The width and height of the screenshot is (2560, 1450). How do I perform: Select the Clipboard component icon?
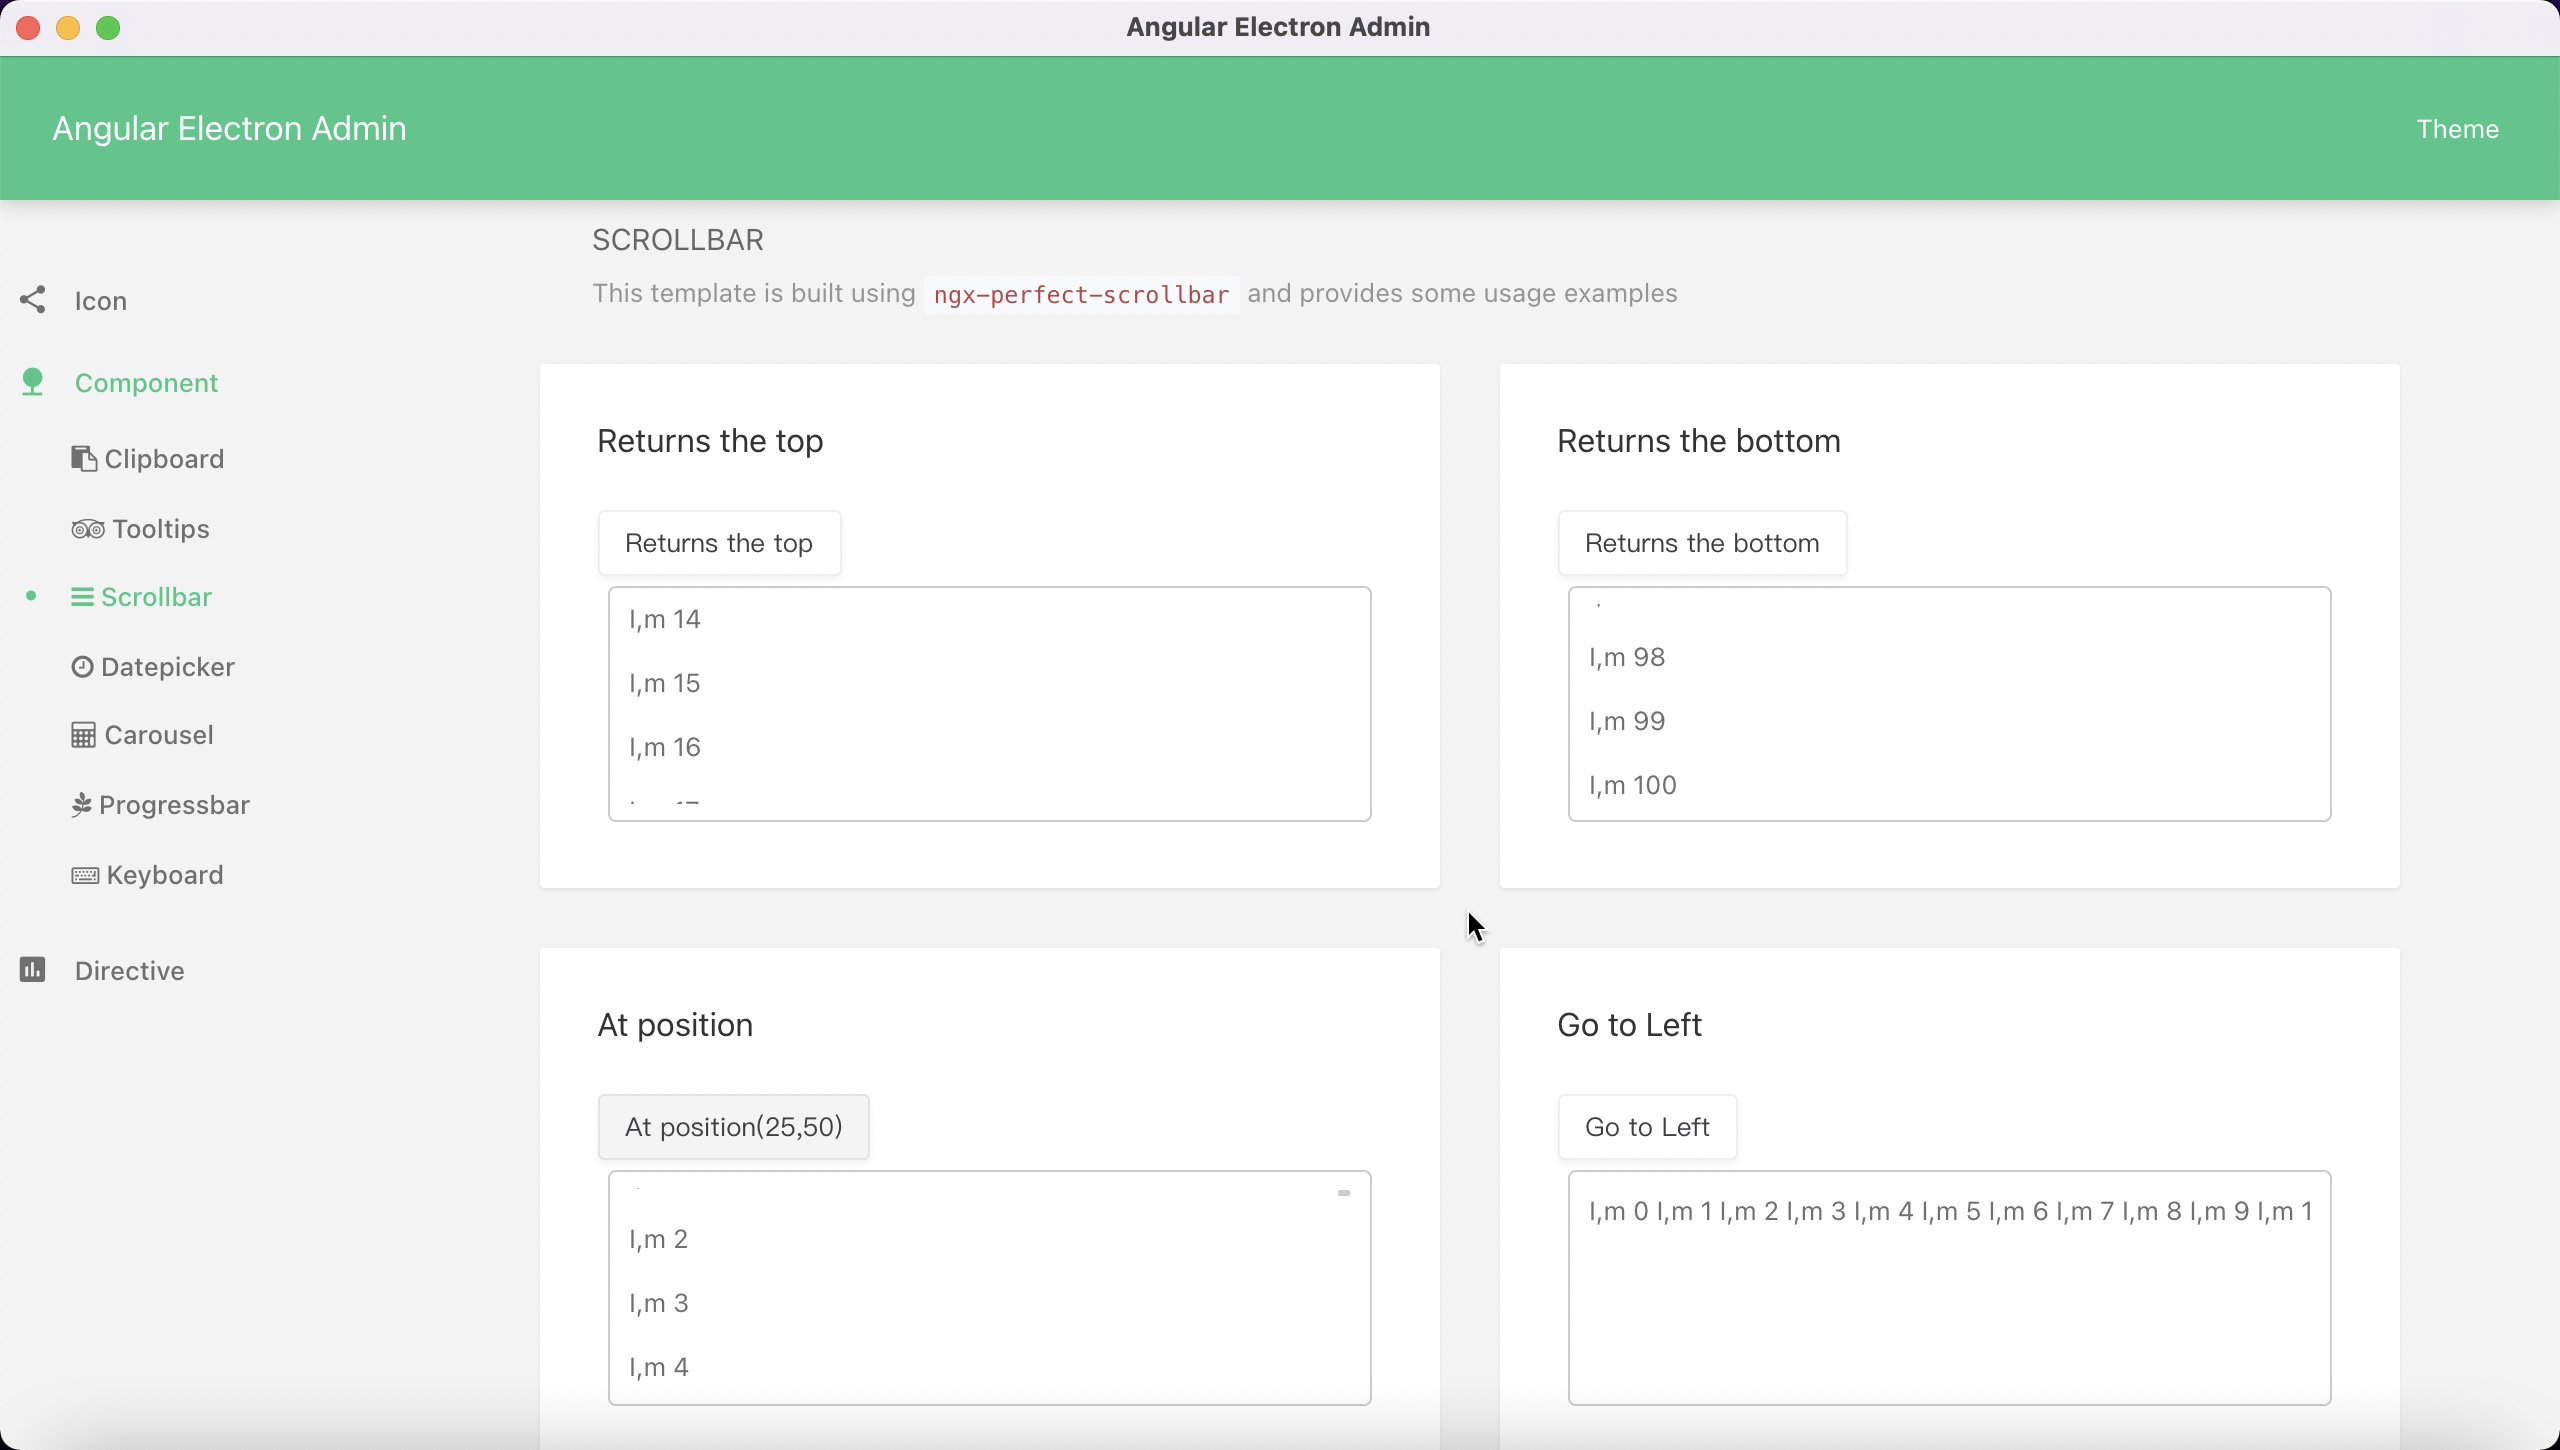coord(83,459)
